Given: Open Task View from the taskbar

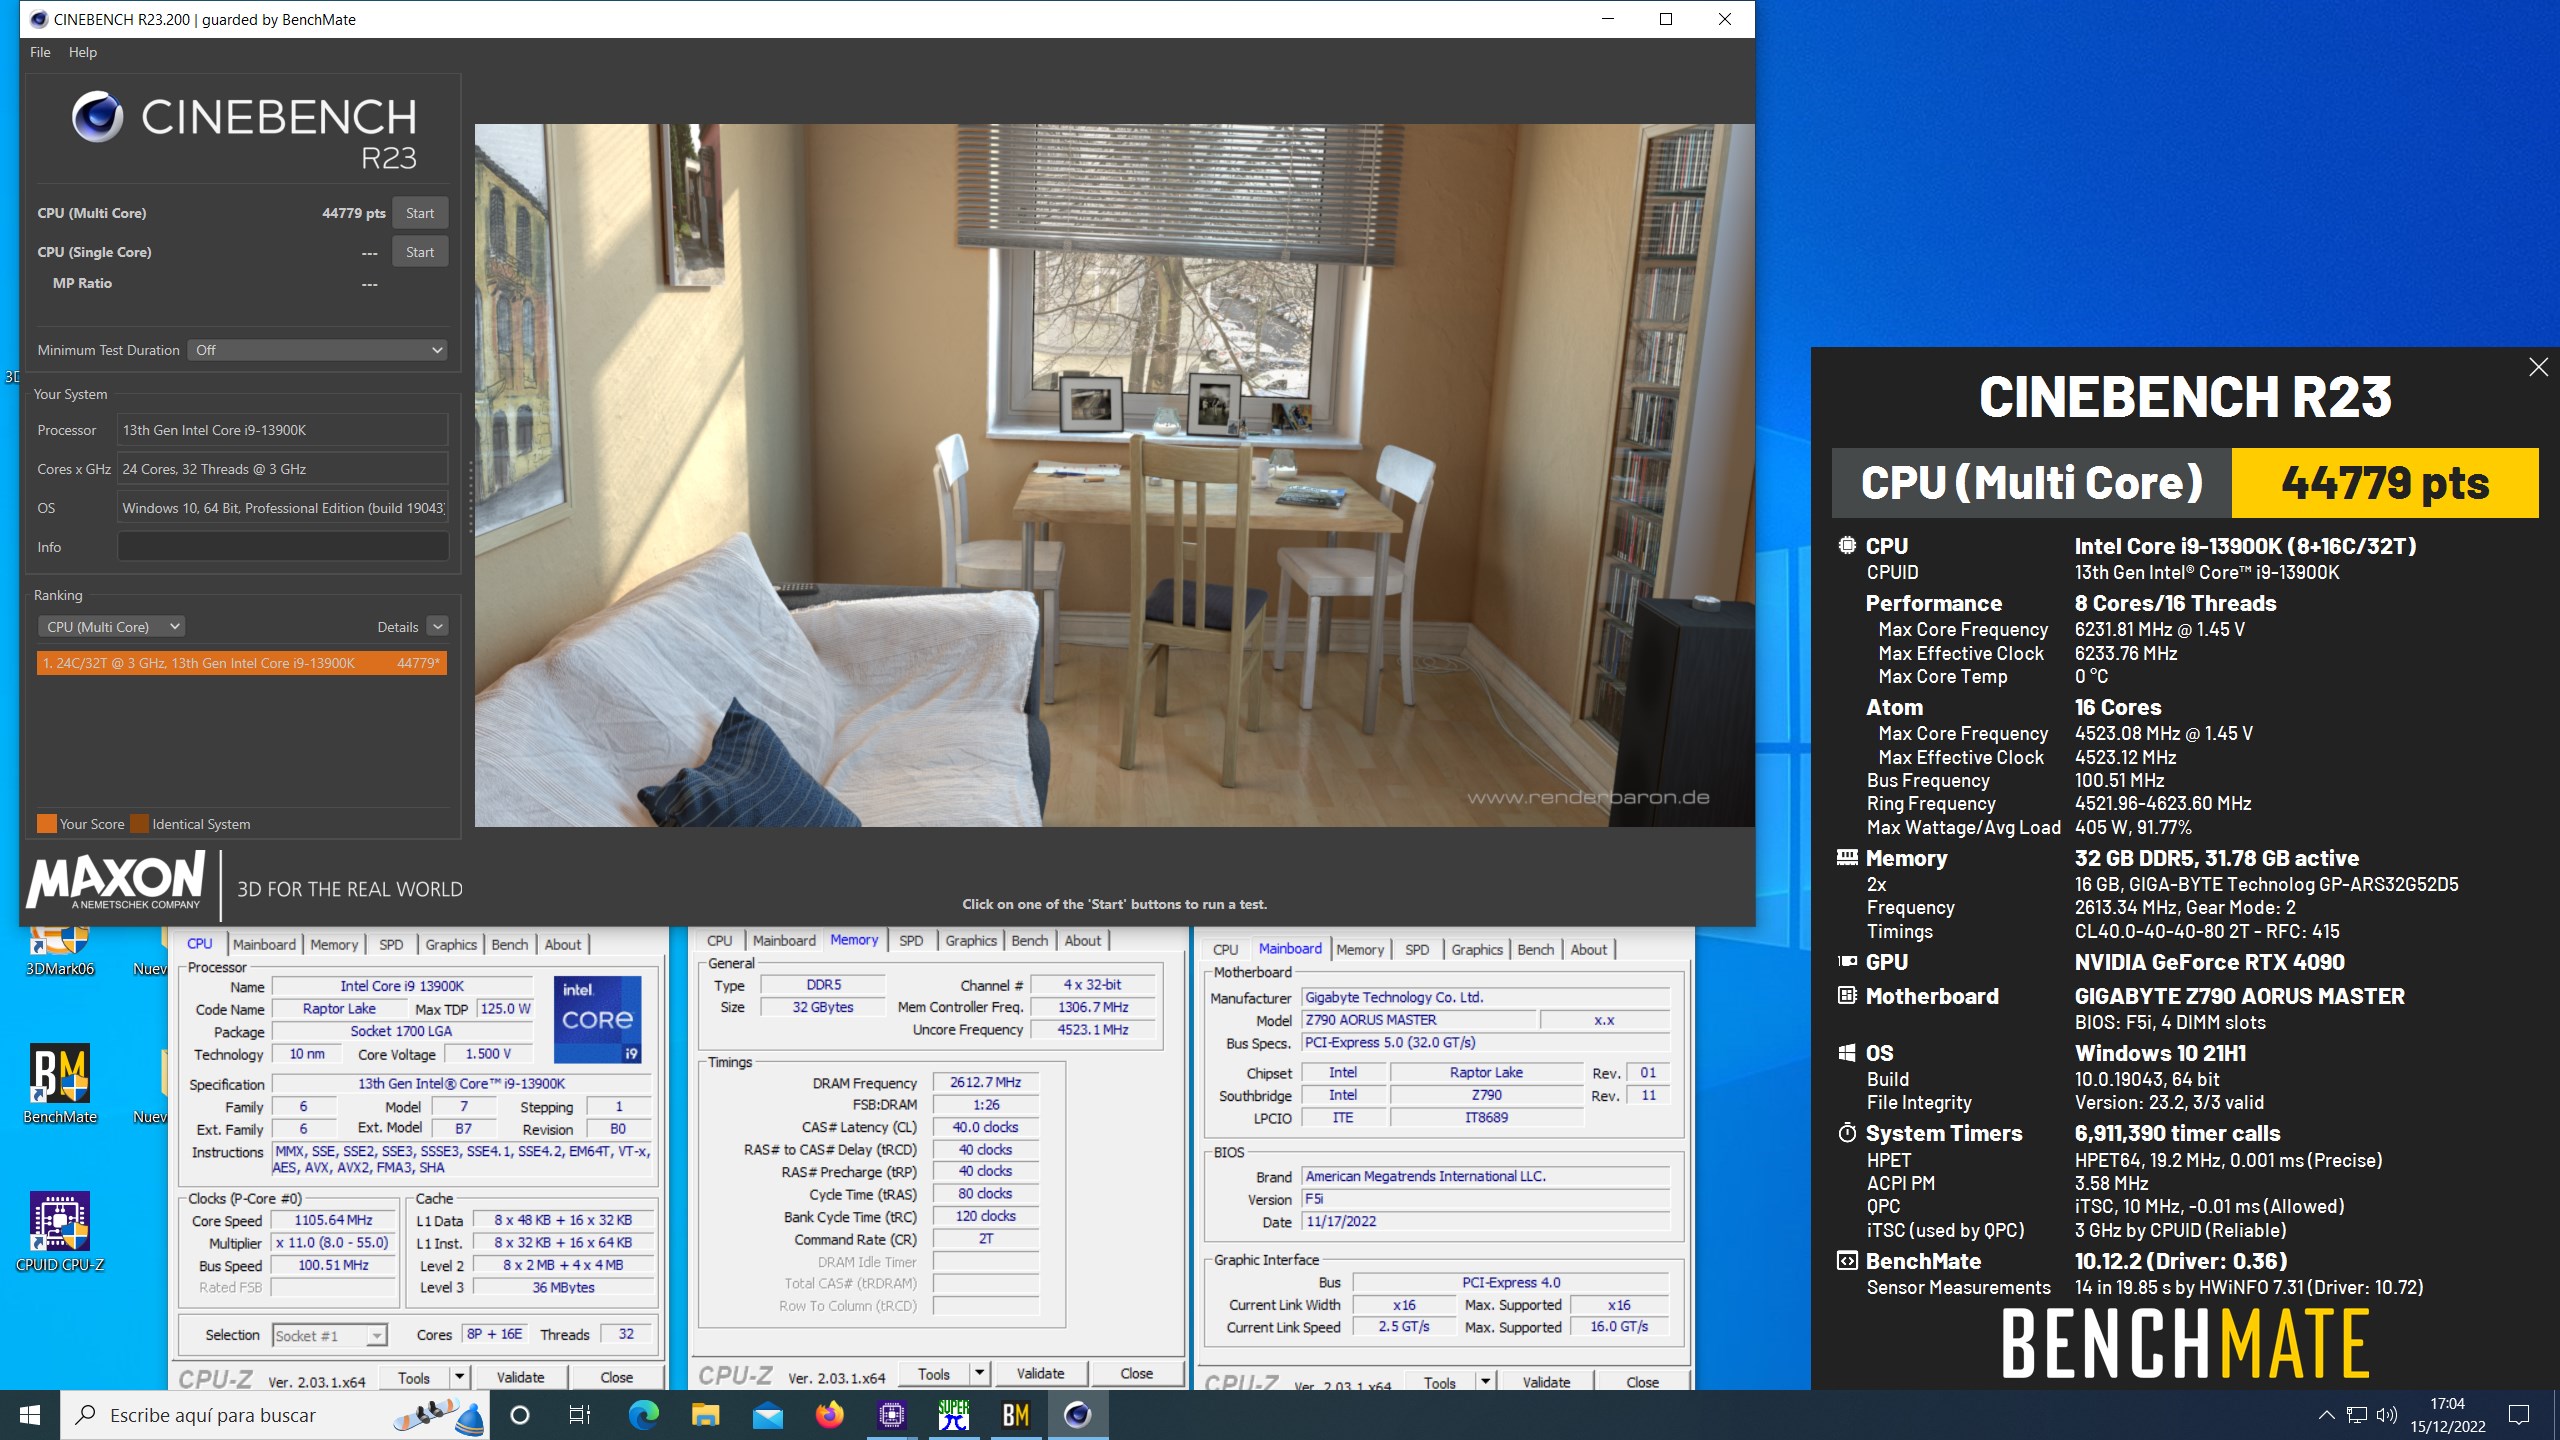Looking at the screenshot, I should coord(580,1415).
